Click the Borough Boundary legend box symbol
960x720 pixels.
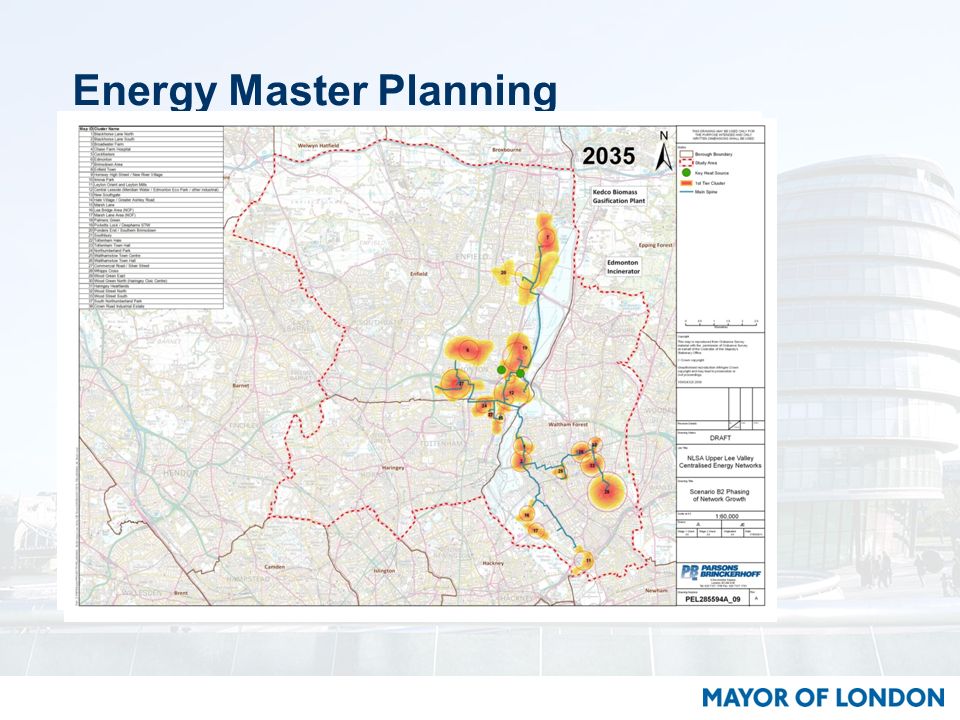(x=686, y=154)
